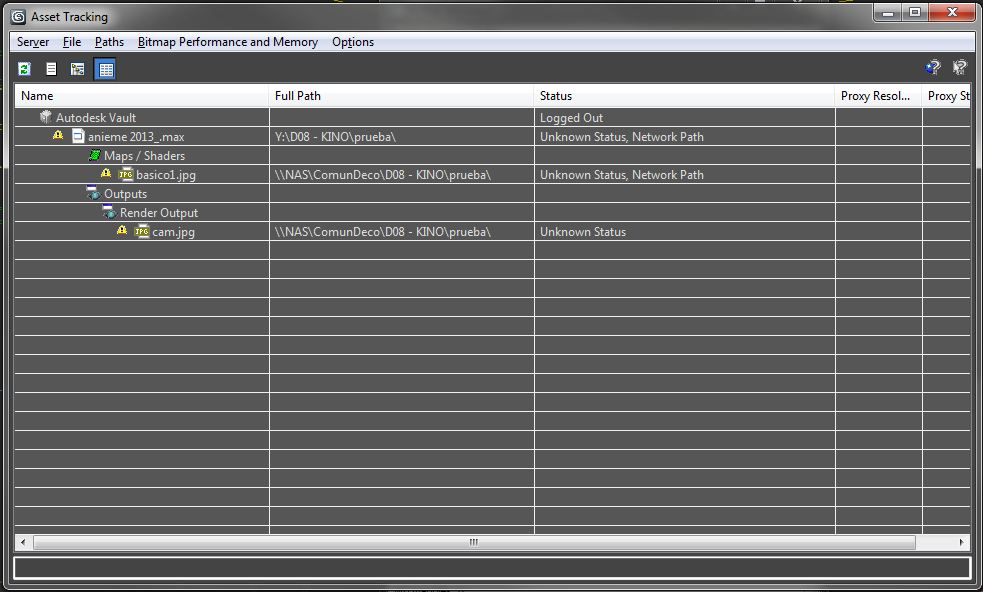Image resolution: width=983 pixels, height=592 pixels.
Task: Click the horizontal scrollbar thumb
Action: click(x=474, y=542)
